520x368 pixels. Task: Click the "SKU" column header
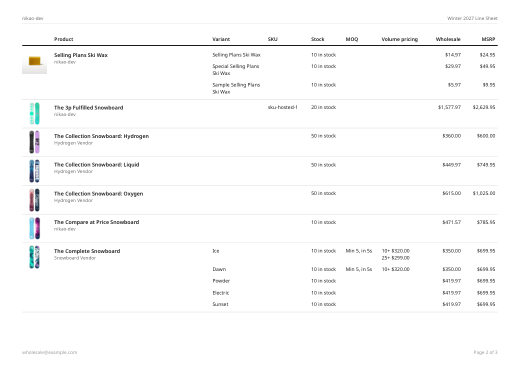tap(272, 39)
